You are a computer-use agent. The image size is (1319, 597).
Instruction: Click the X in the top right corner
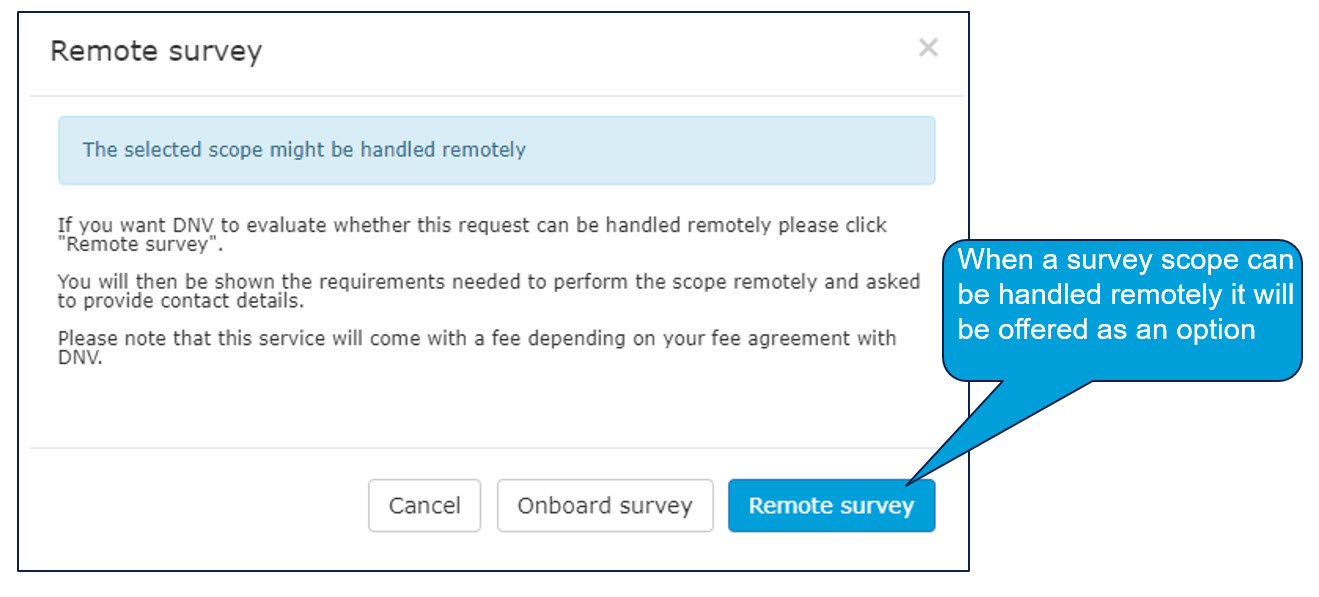928,47
